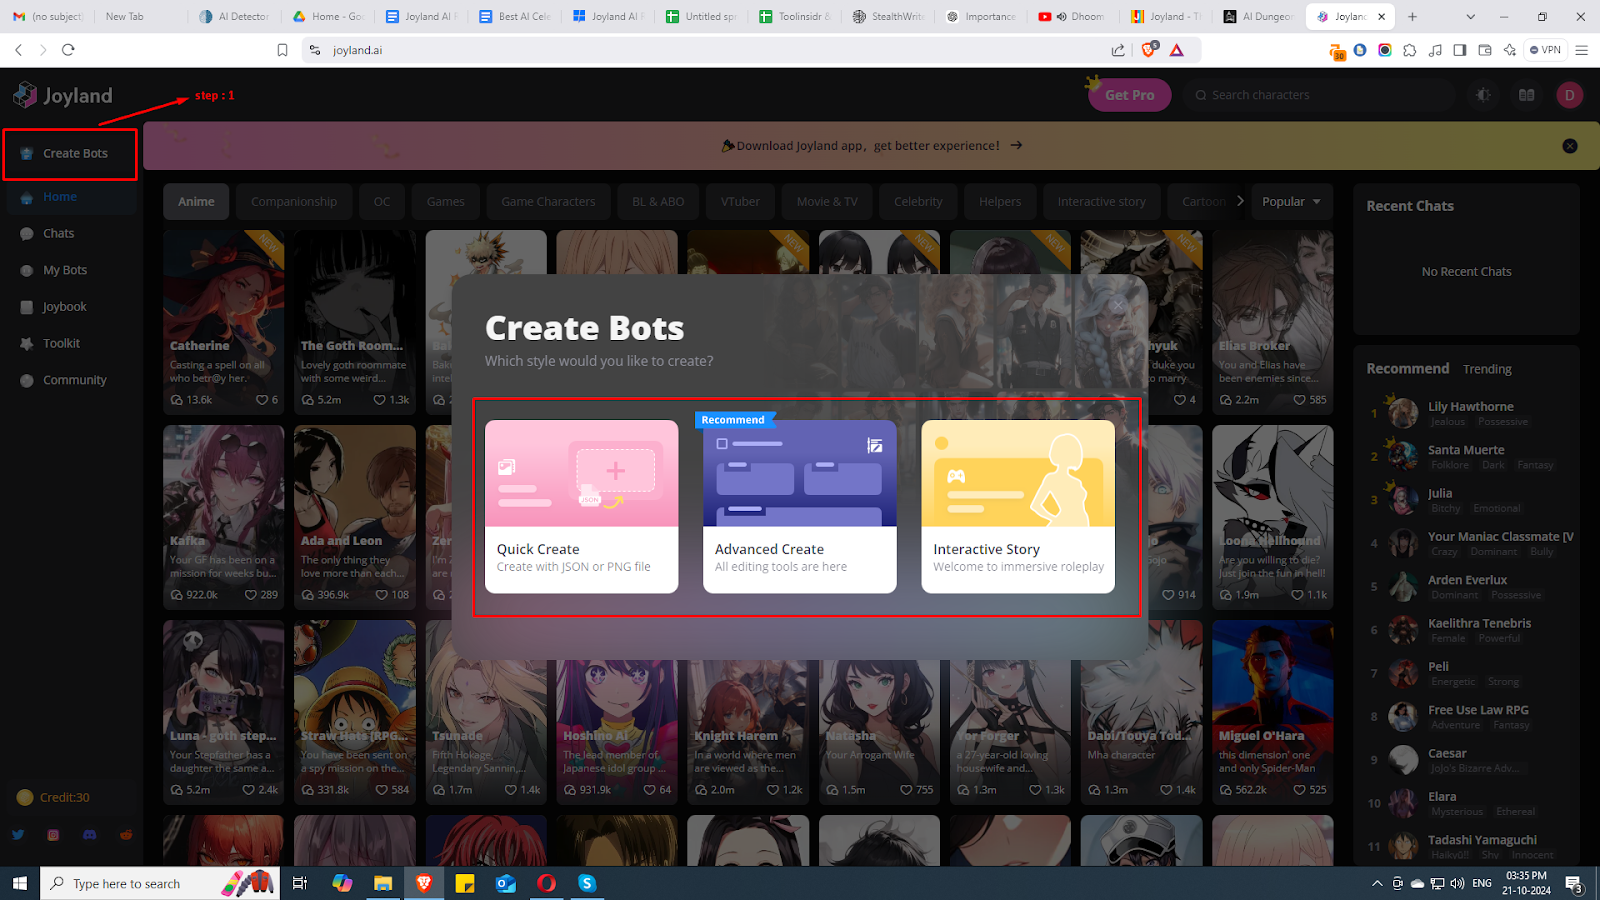The image size is (1600, 900).
Task: Open File Explorer from the taskbar
Action: coord(383,883)
